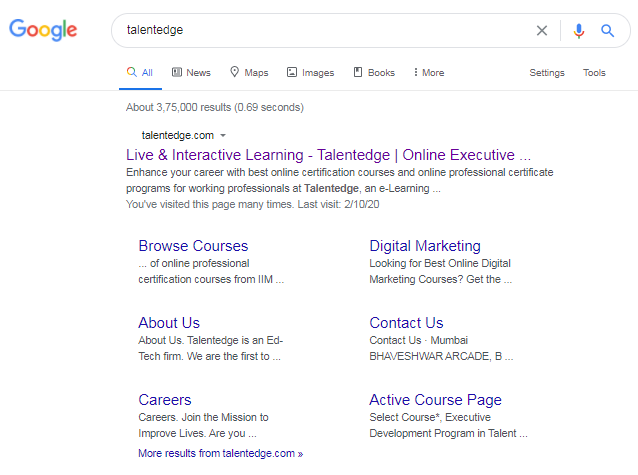The image size is (638, 475).
Task: Select the Books search tab
Action: (374, 73)
